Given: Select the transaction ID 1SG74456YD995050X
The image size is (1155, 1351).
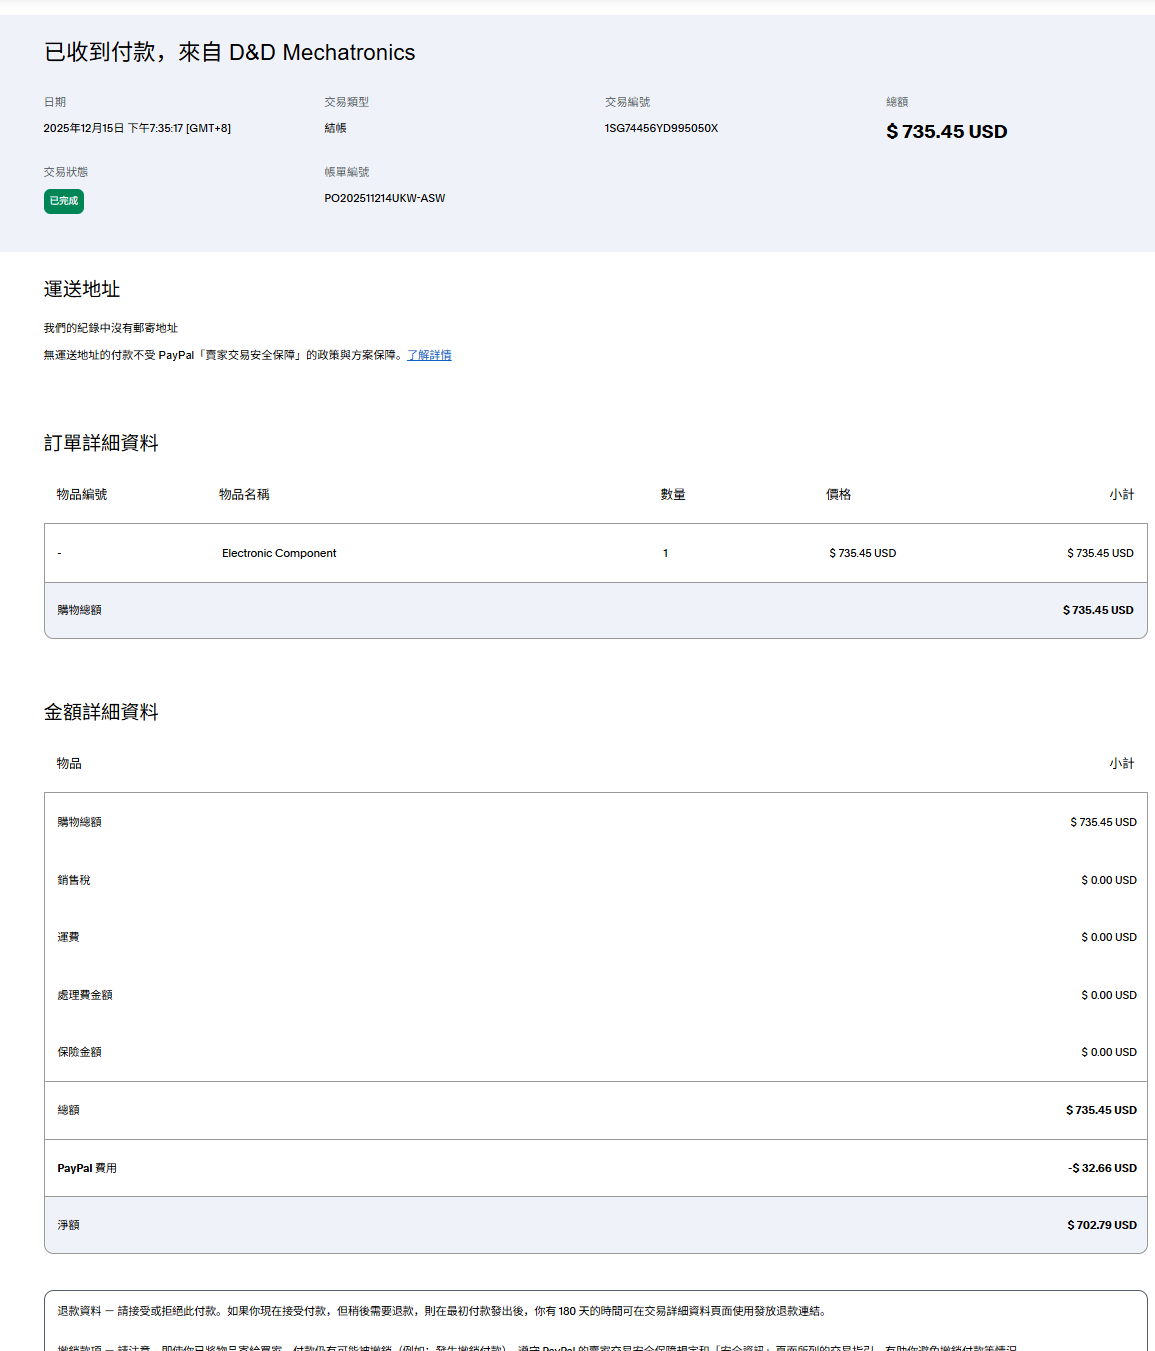Looking at the screenshot, I should pyautogui.click(x=661, y=128).
